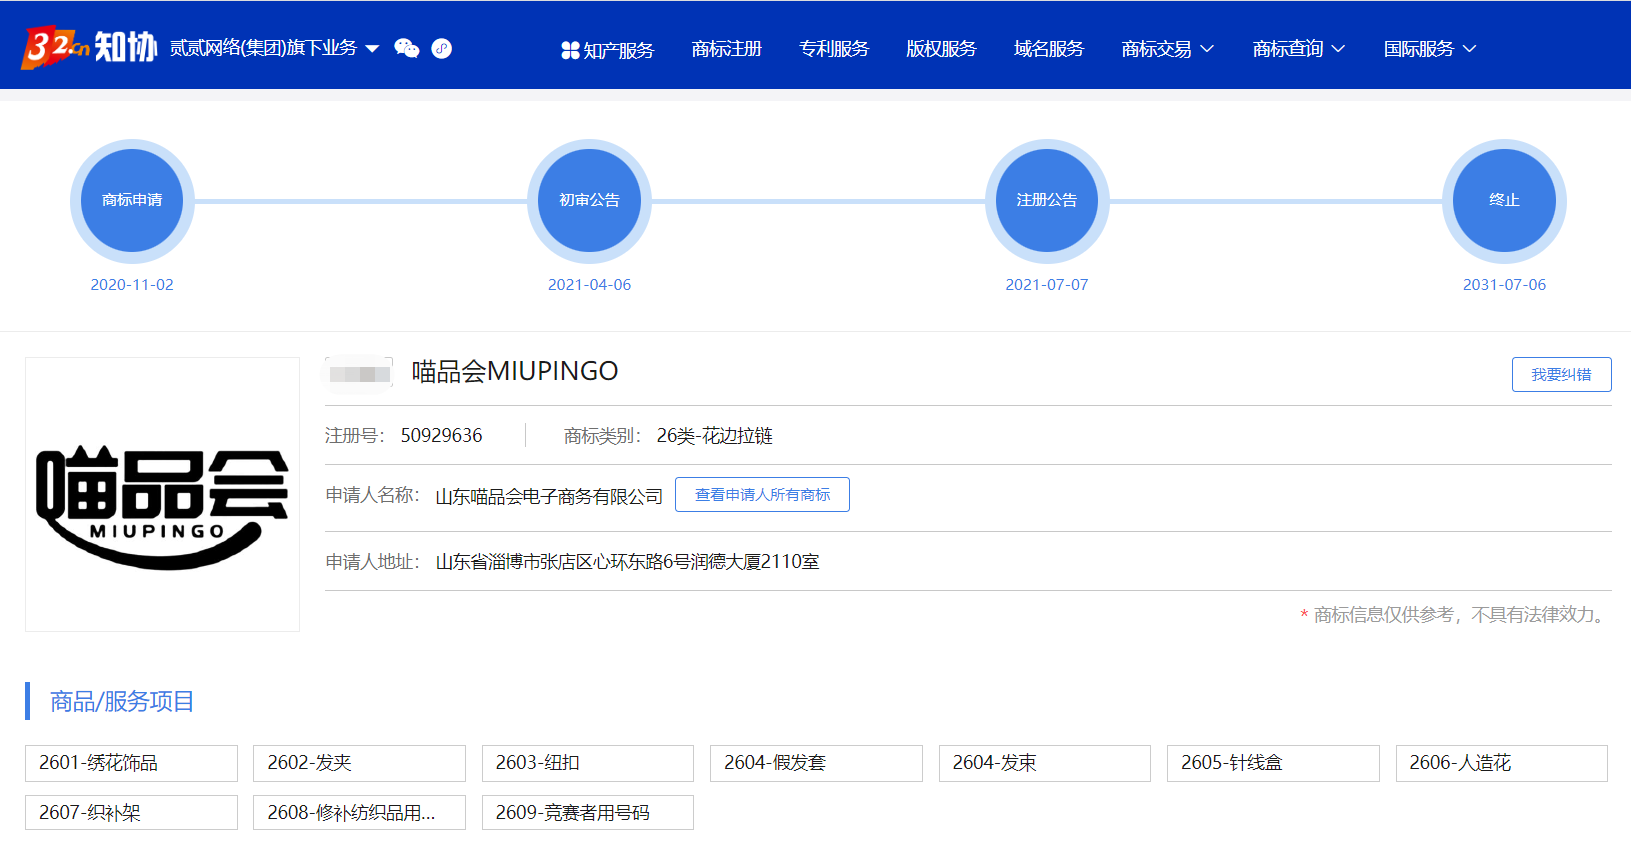Image resolution: width=1631 pixels, height=848 pixels.
Task: Select the 2603-纽扣 item
Action: pyautogui.click(x=588, y=763)
